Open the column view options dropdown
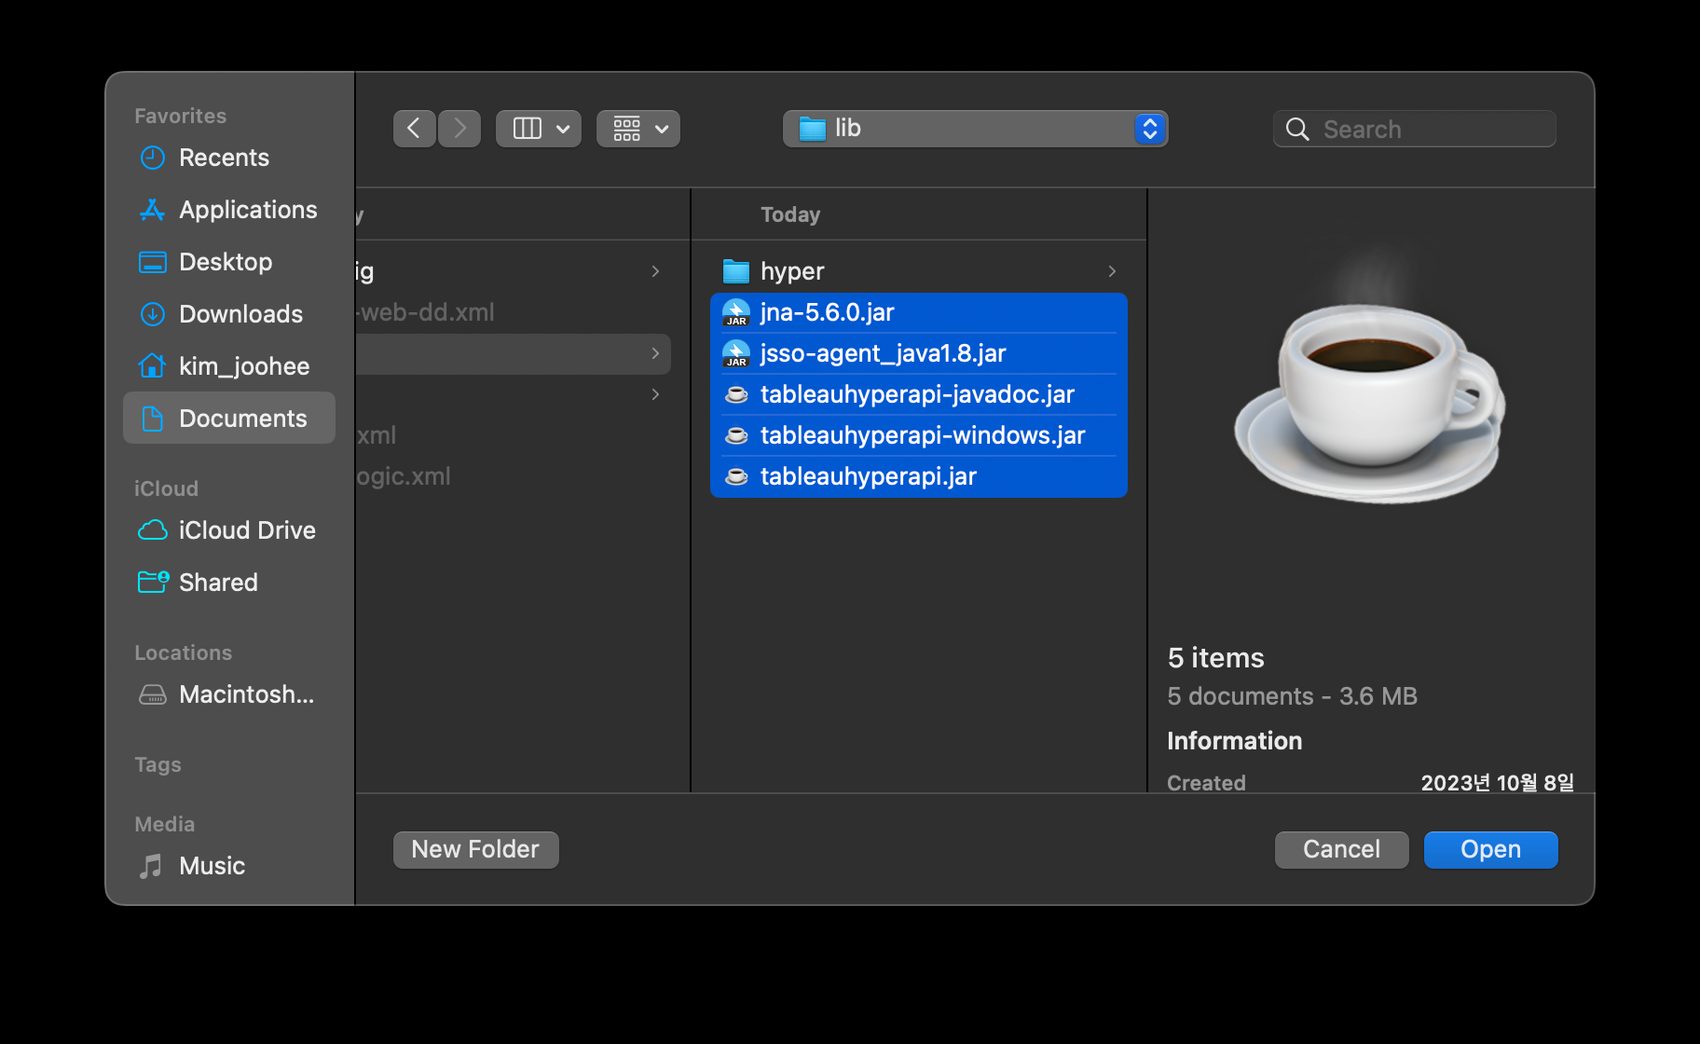This screenshot has height=1044, width=1700. [x=539, y=129]
